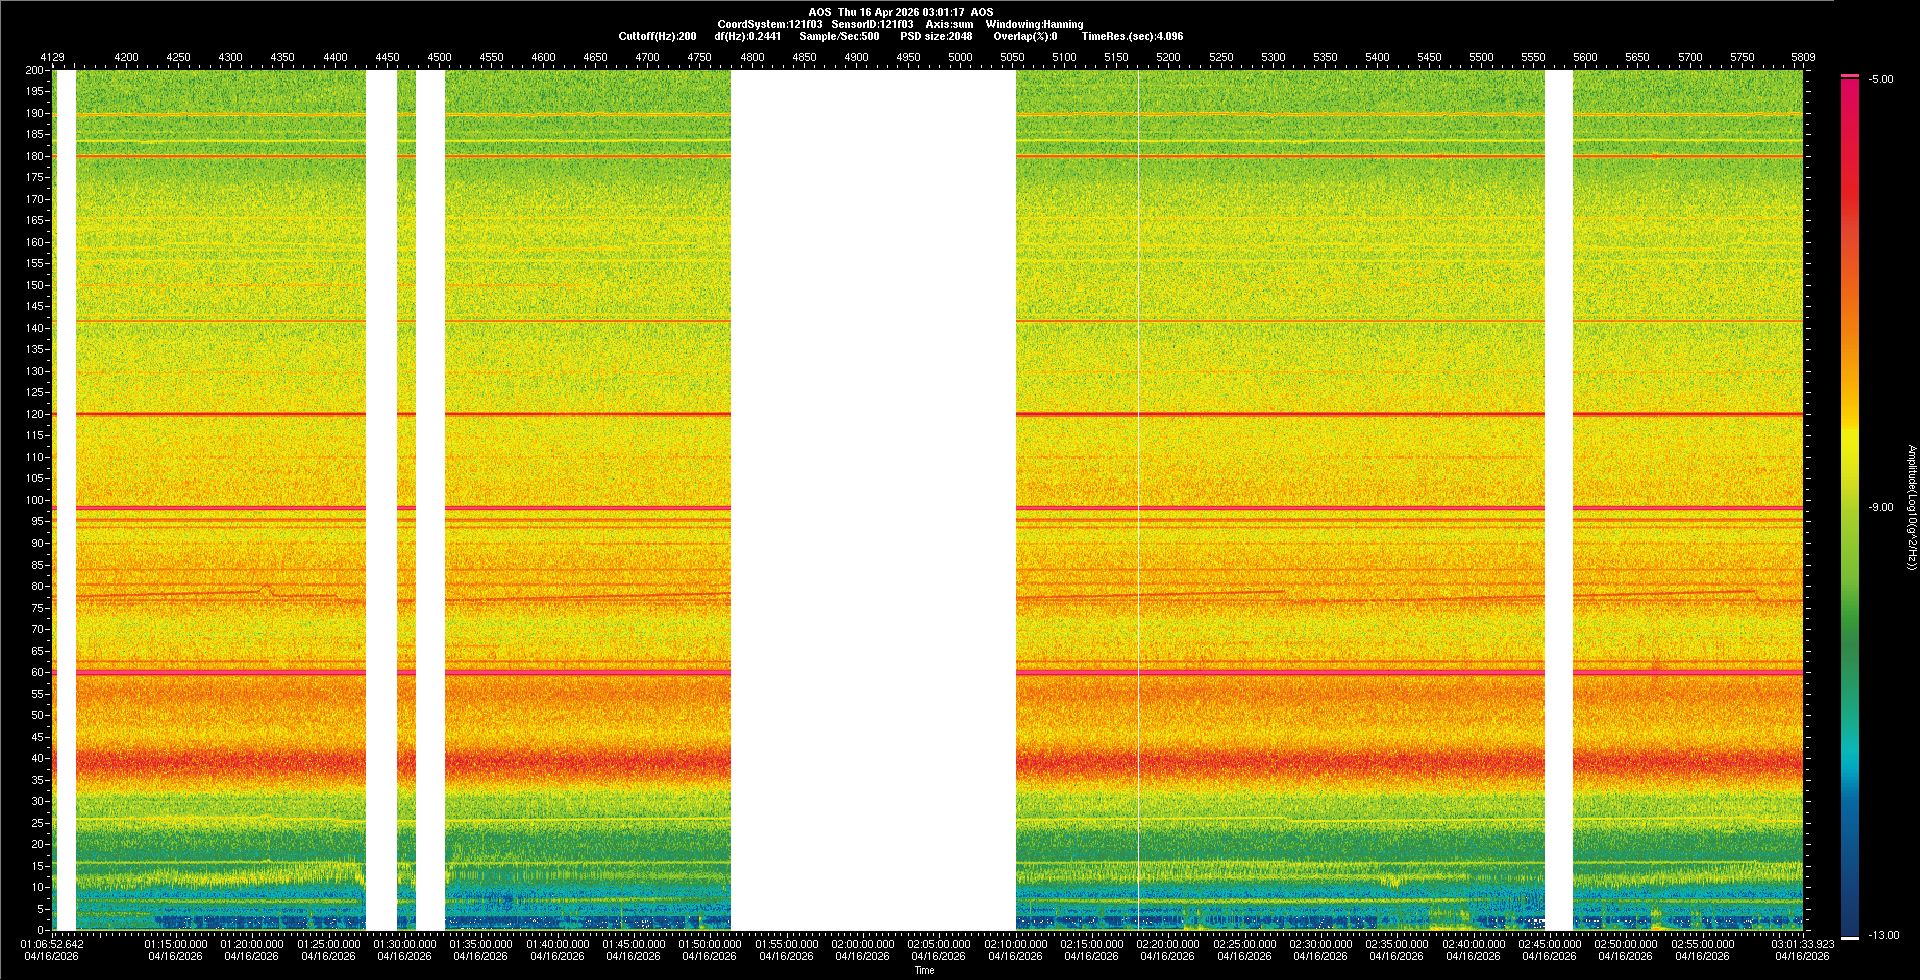
Task: Click the -13.00 bottom colorbar label
Action: (1883, 935)
